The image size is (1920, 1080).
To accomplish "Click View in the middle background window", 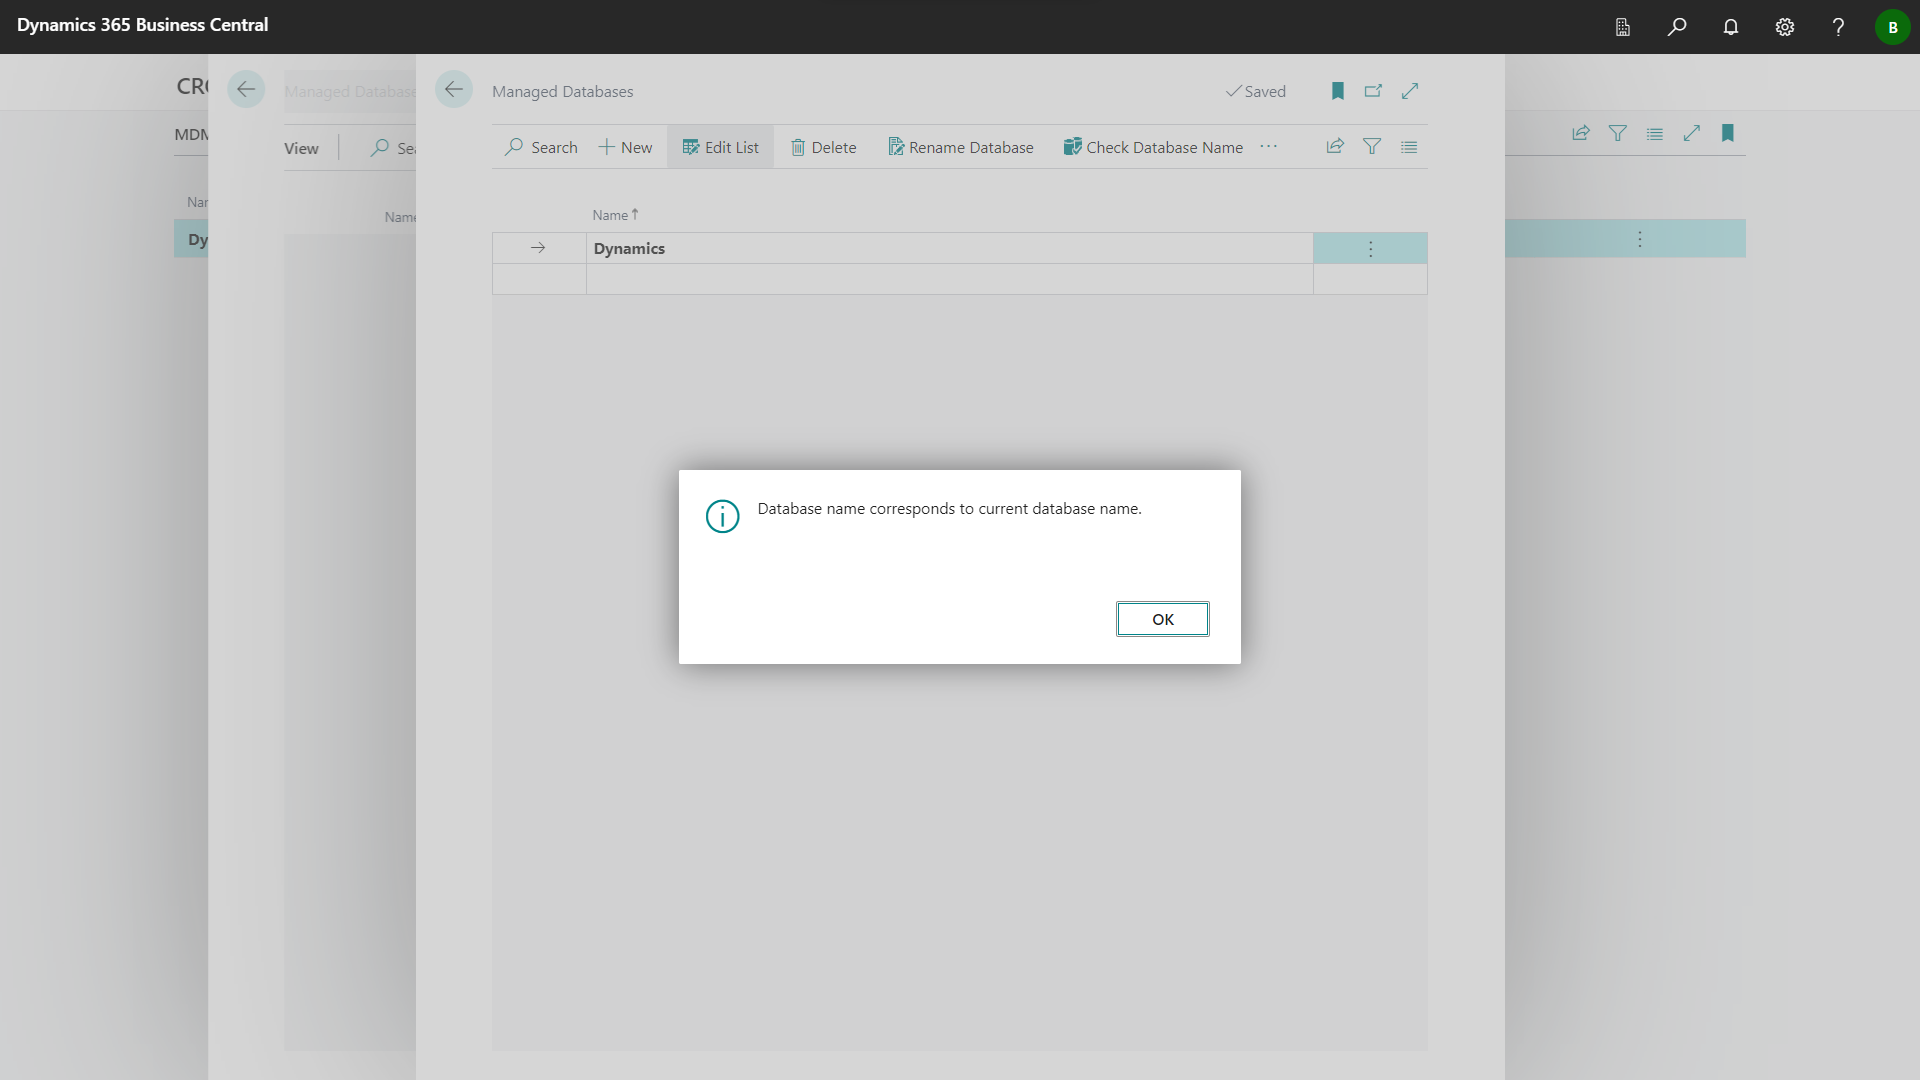I will pyautogui.click(x=301, y=148).
